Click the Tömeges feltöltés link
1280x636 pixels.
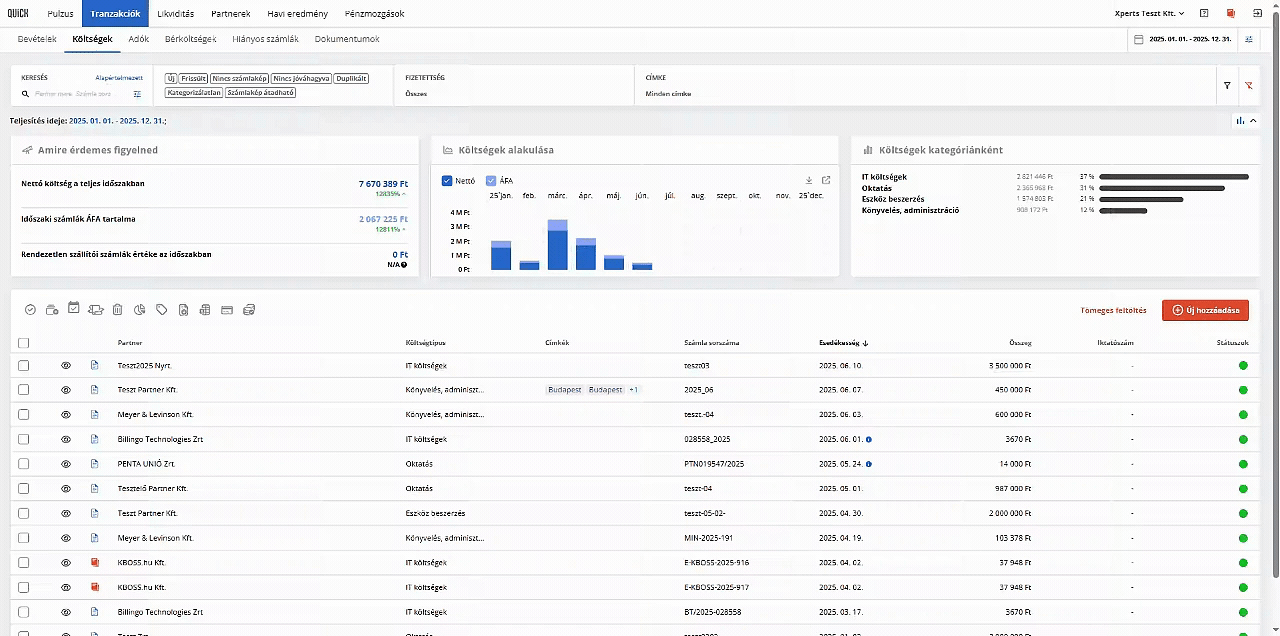click(1113, 310)
